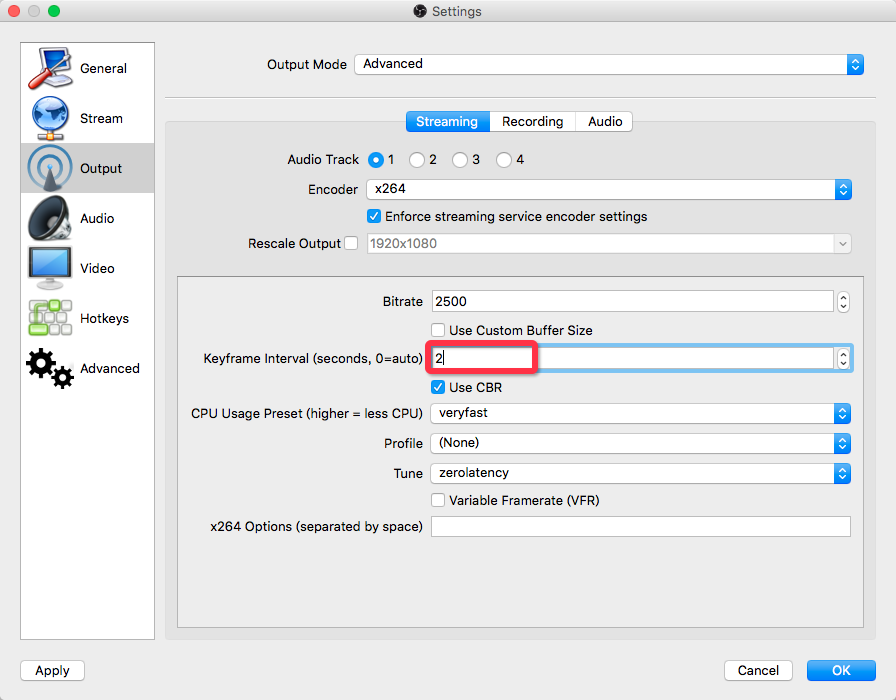The width and height of the screenshot is (896, 700).
Task: Click into the Keyframe Interval field
Action: [x=633, y=359]
